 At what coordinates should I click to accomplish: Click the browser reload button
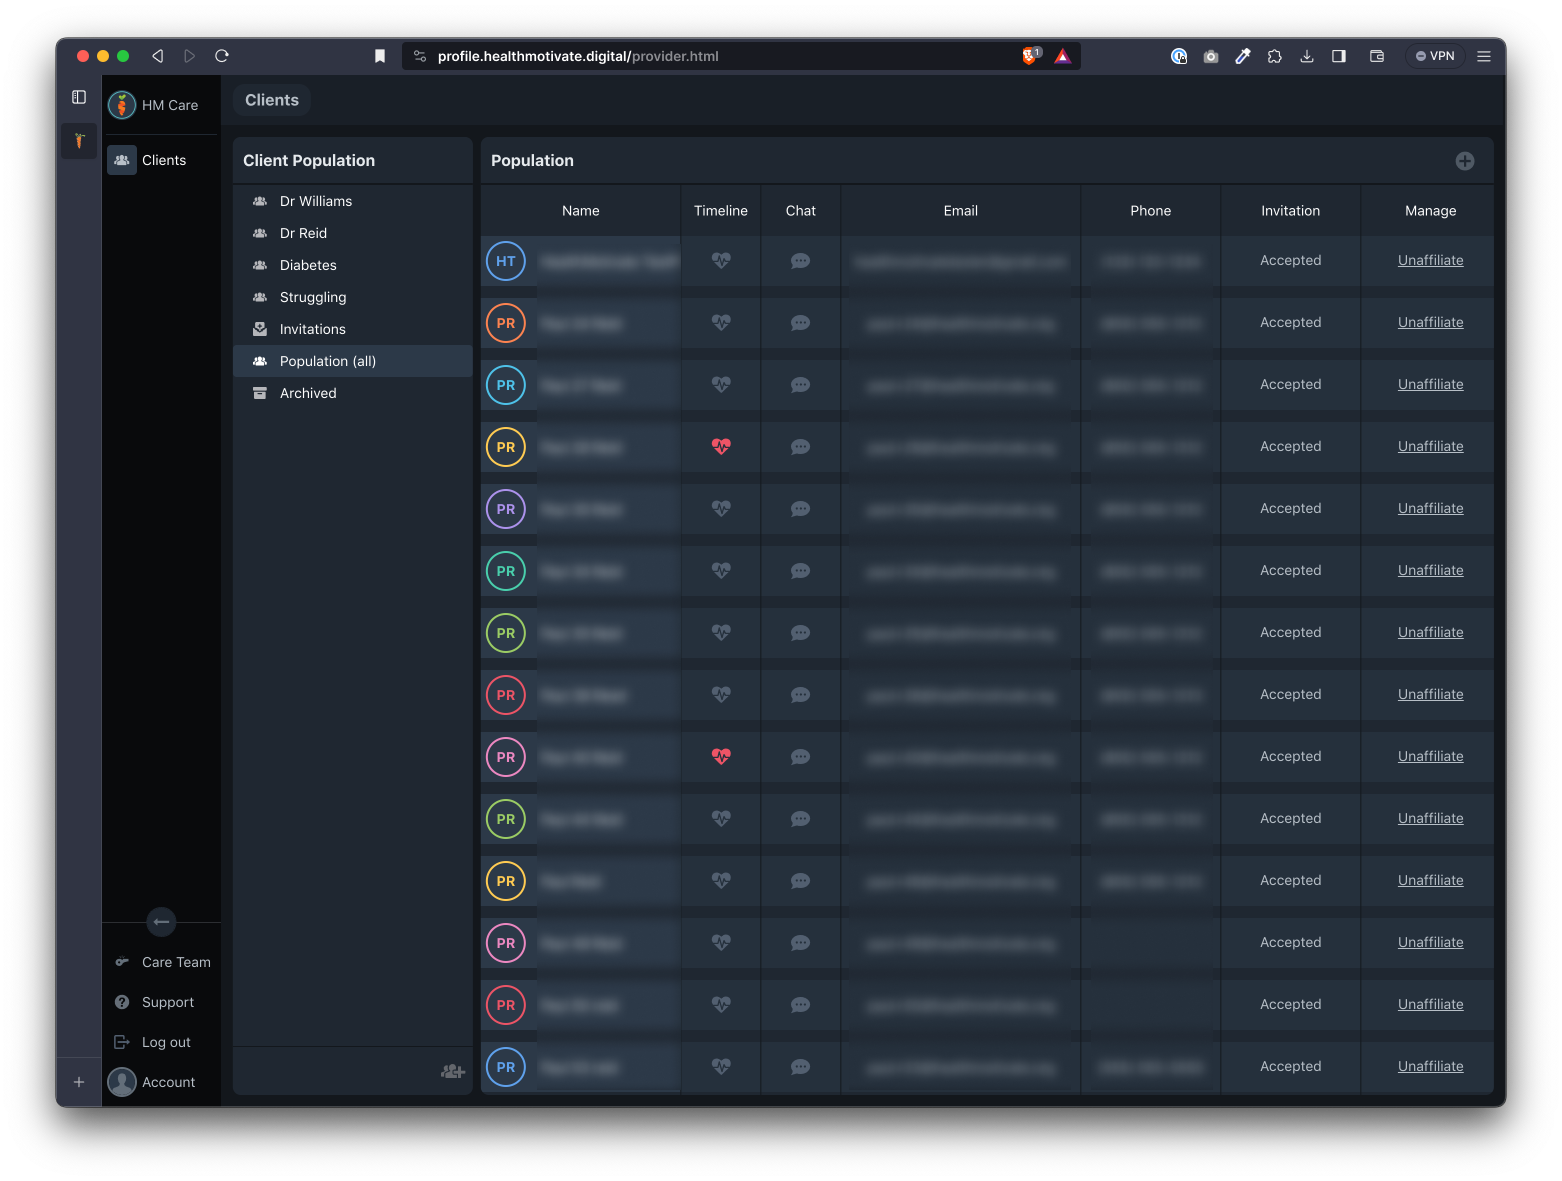tap(222, 56)
